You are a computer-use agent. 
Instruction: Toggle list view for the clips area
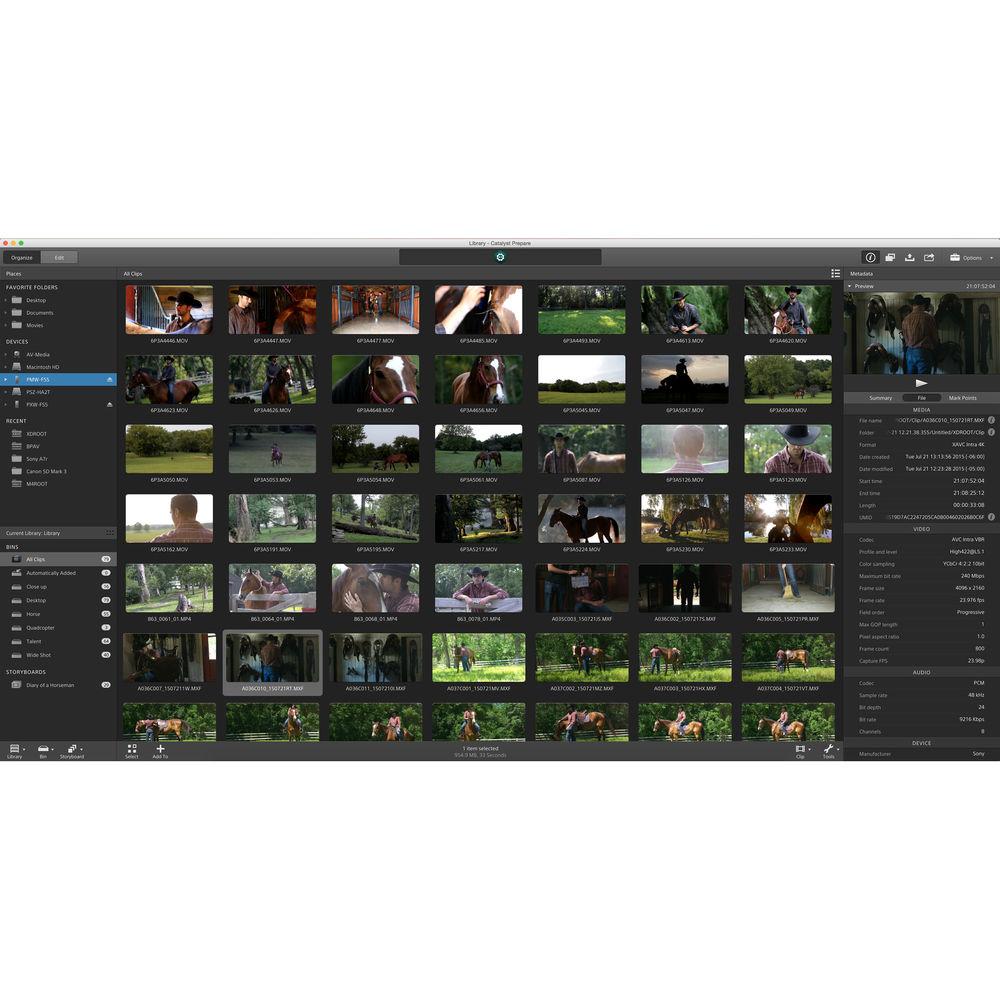(836, 273)
